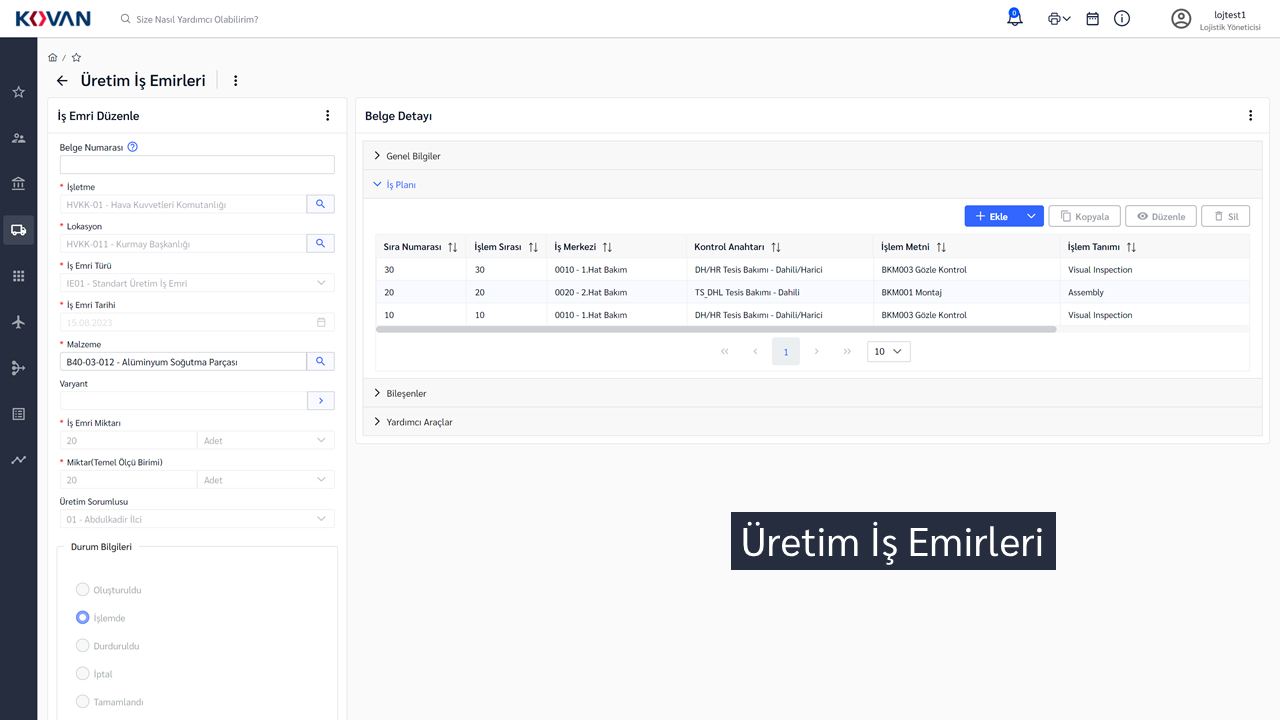This screenshot has height=720, width=1280.
Task: Click the horizontal scrollbar under the table
Action: coord(716,328)
